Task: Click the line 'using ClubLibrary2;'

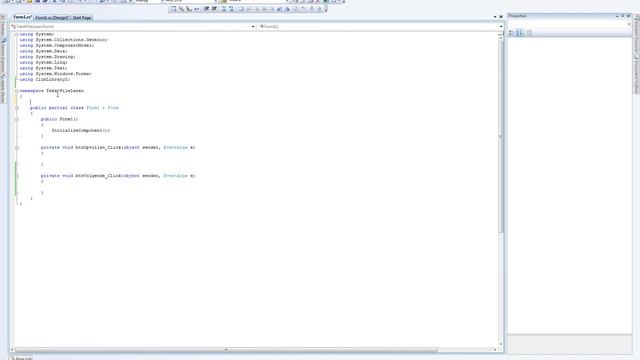Action: pos(45,80)
